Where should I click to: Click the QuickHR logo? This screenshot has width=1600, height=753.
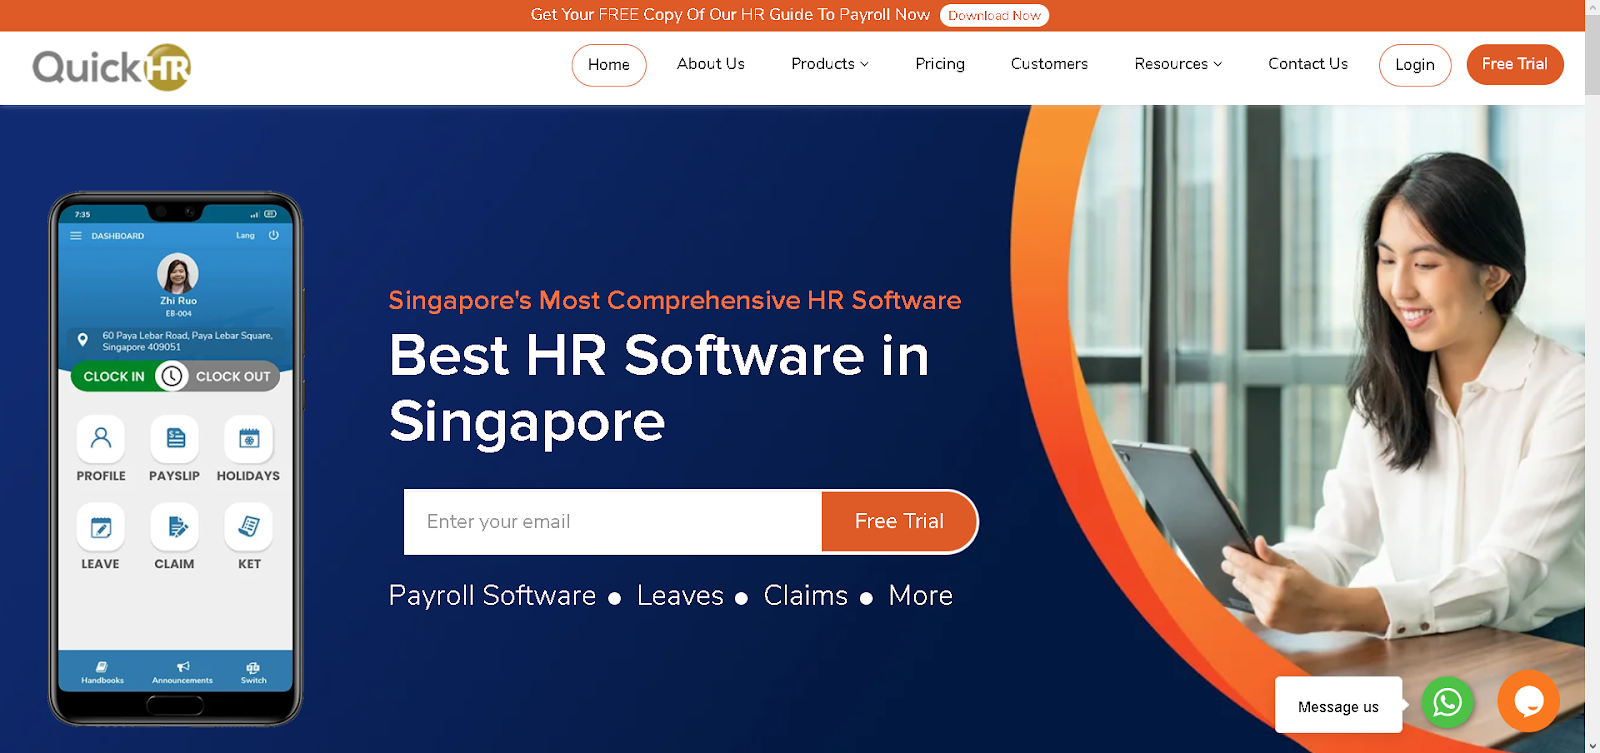(112, 67)
